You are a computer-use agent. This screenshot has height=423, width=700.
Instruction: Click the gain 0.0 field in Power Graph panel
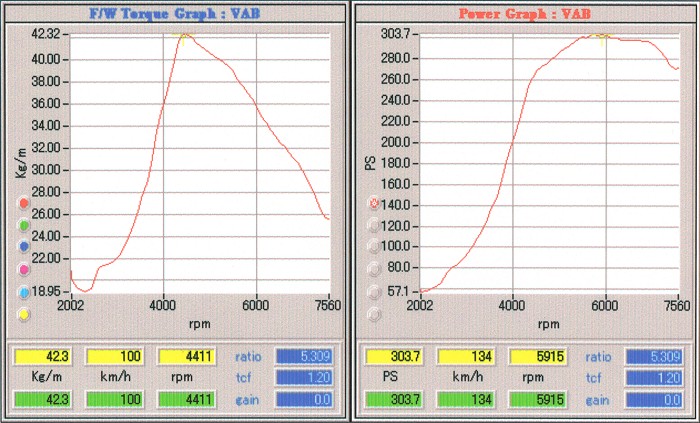click(654, 399)
